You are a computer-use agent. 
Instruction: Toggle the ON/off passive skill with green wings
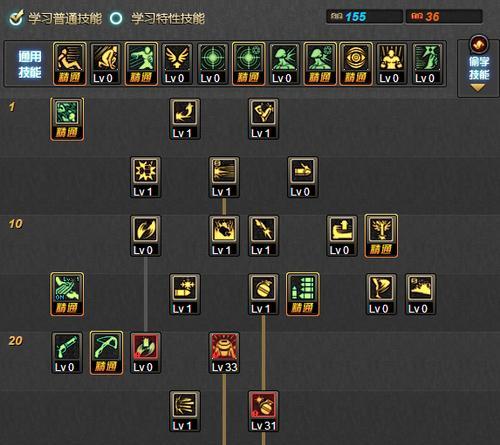point(67,294)
